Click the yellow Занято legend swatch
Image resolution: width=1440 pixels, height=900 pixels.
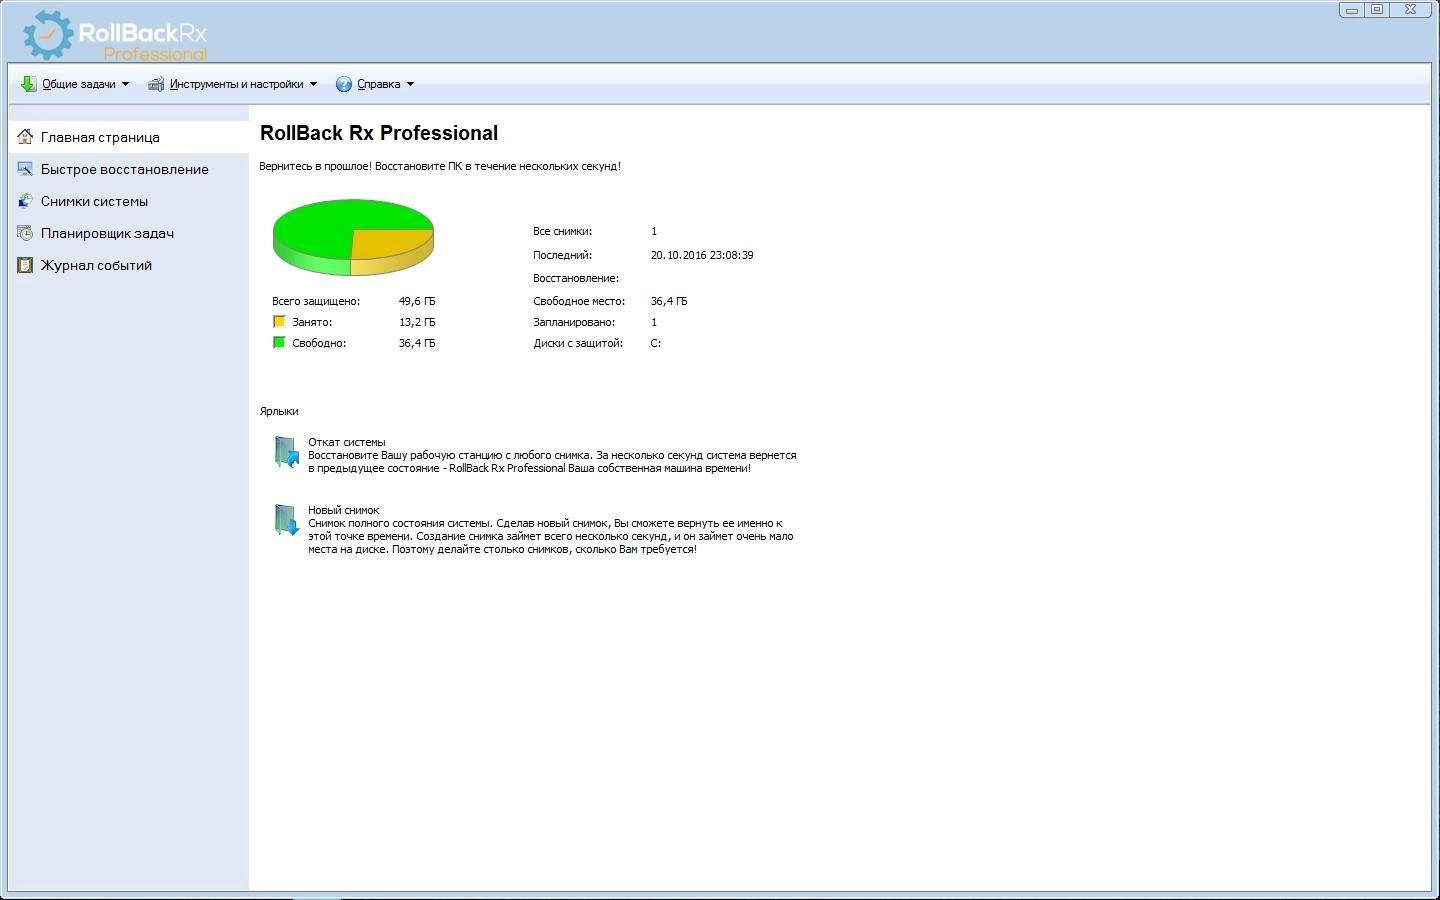coord(279,322)
